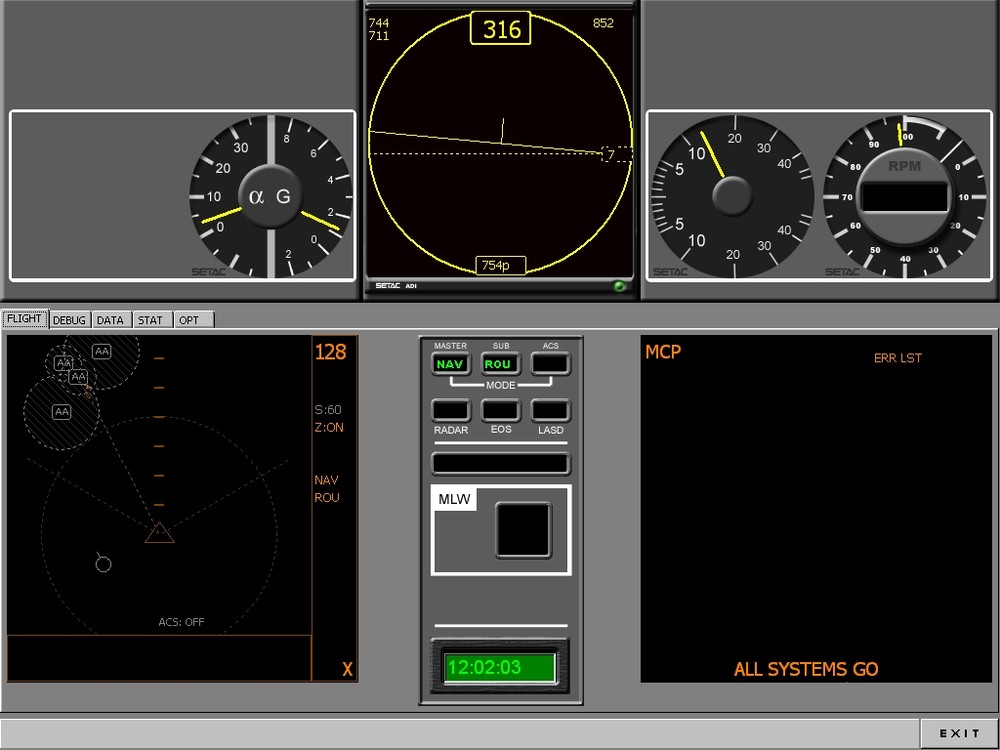Image resolution: width=1000 pixels, height=750 pixels.
Task: Click the black MLW warning button
Action: click(524, 530)
